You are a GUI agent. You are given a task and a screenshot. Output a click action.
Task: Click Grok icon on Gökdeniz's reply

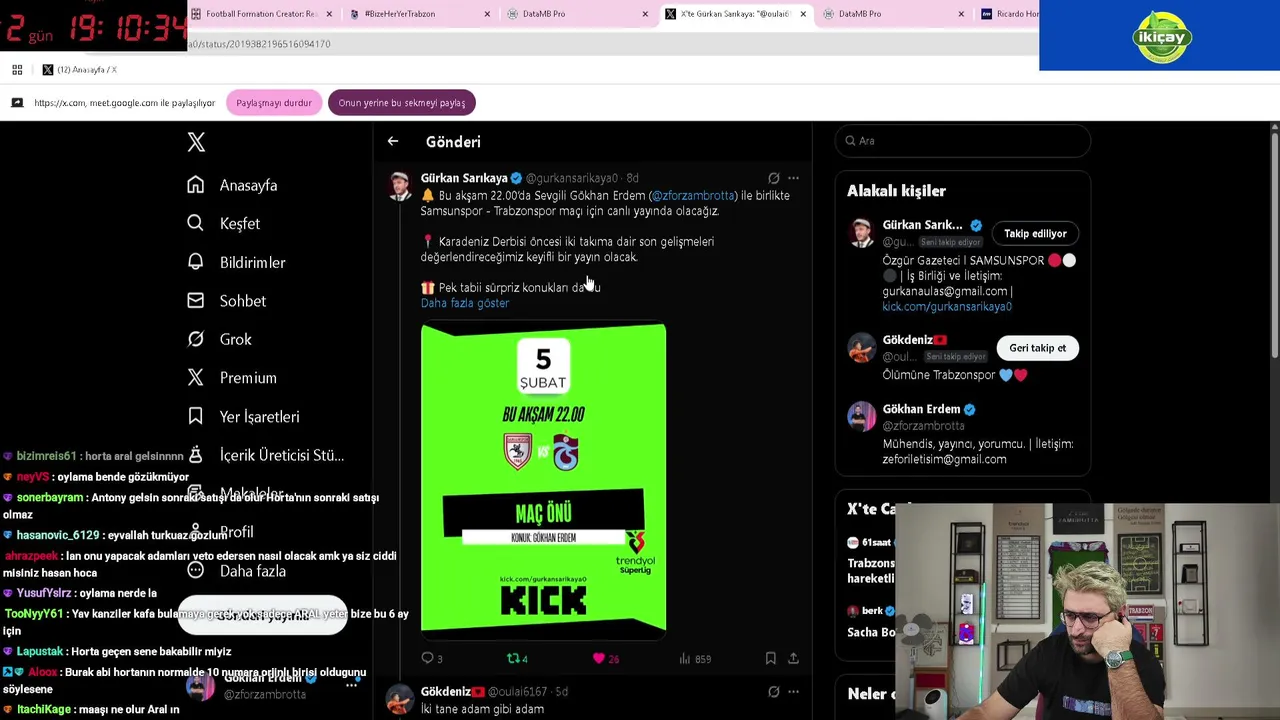click(774, 692)
